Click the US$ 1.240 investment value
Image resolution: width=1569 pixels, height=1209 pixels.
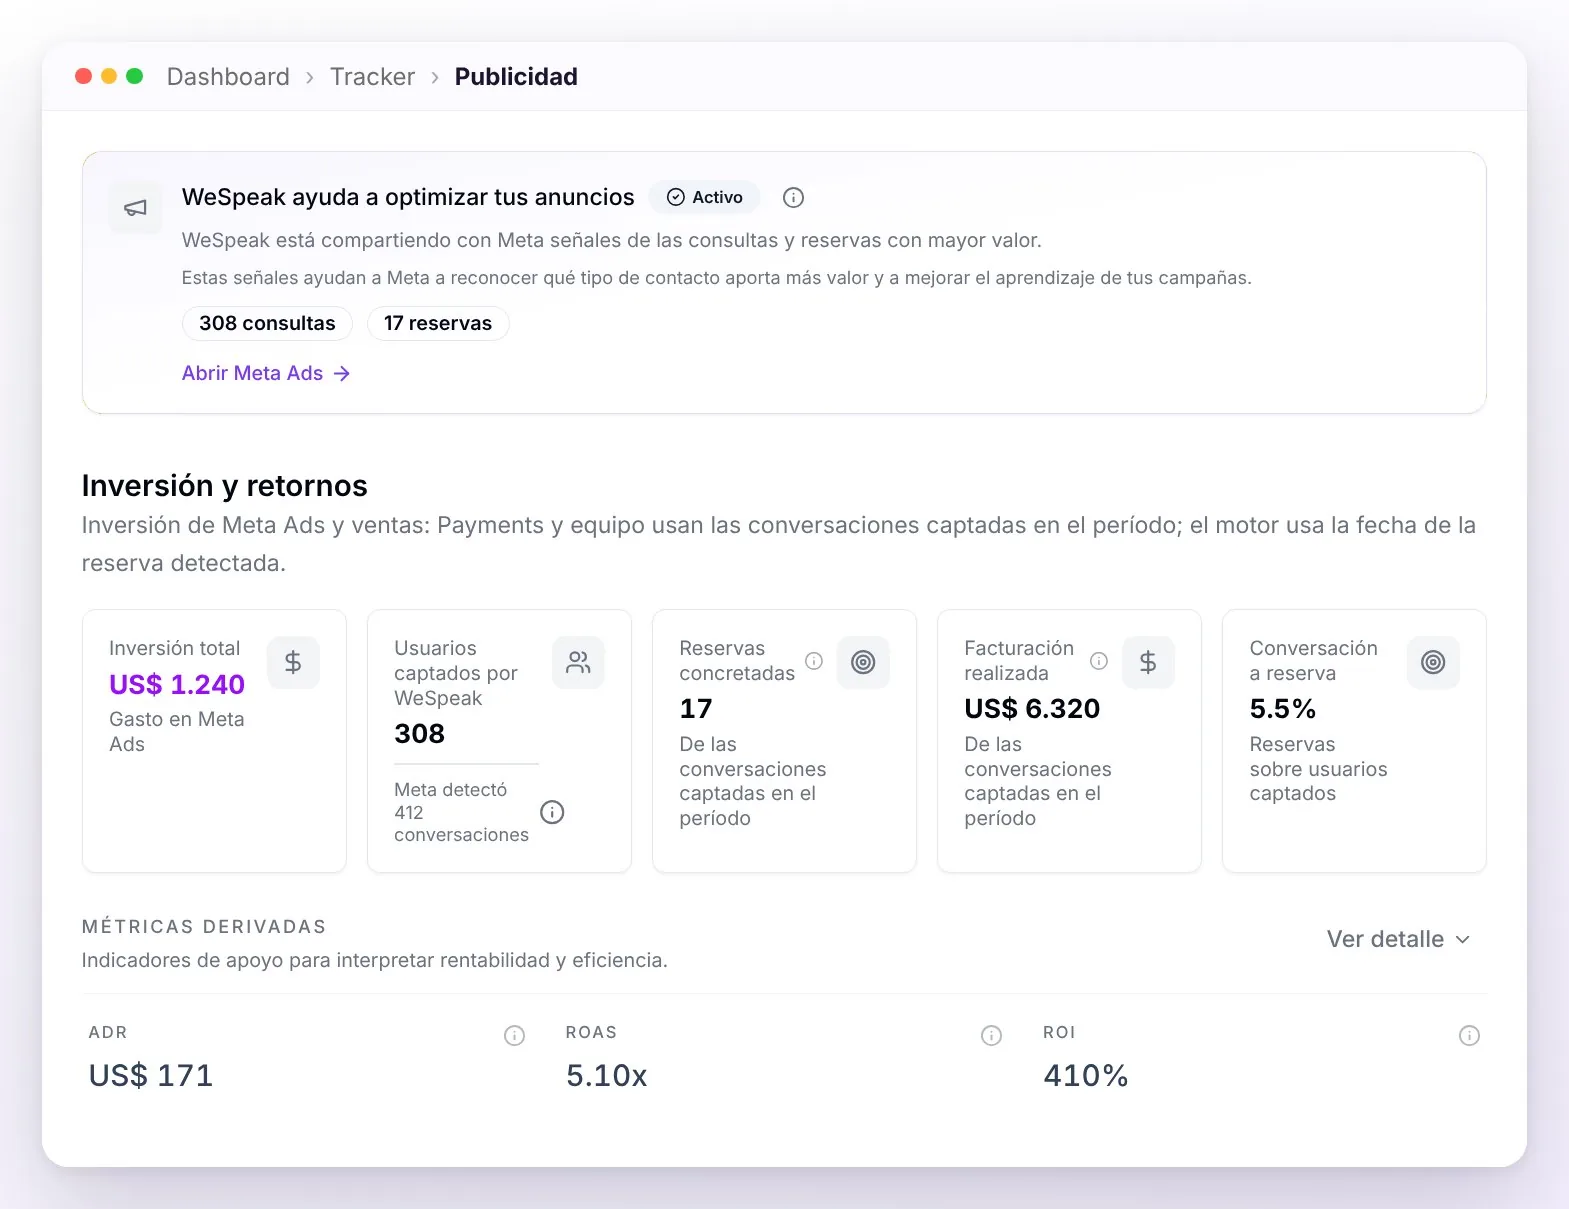[177, 684]
